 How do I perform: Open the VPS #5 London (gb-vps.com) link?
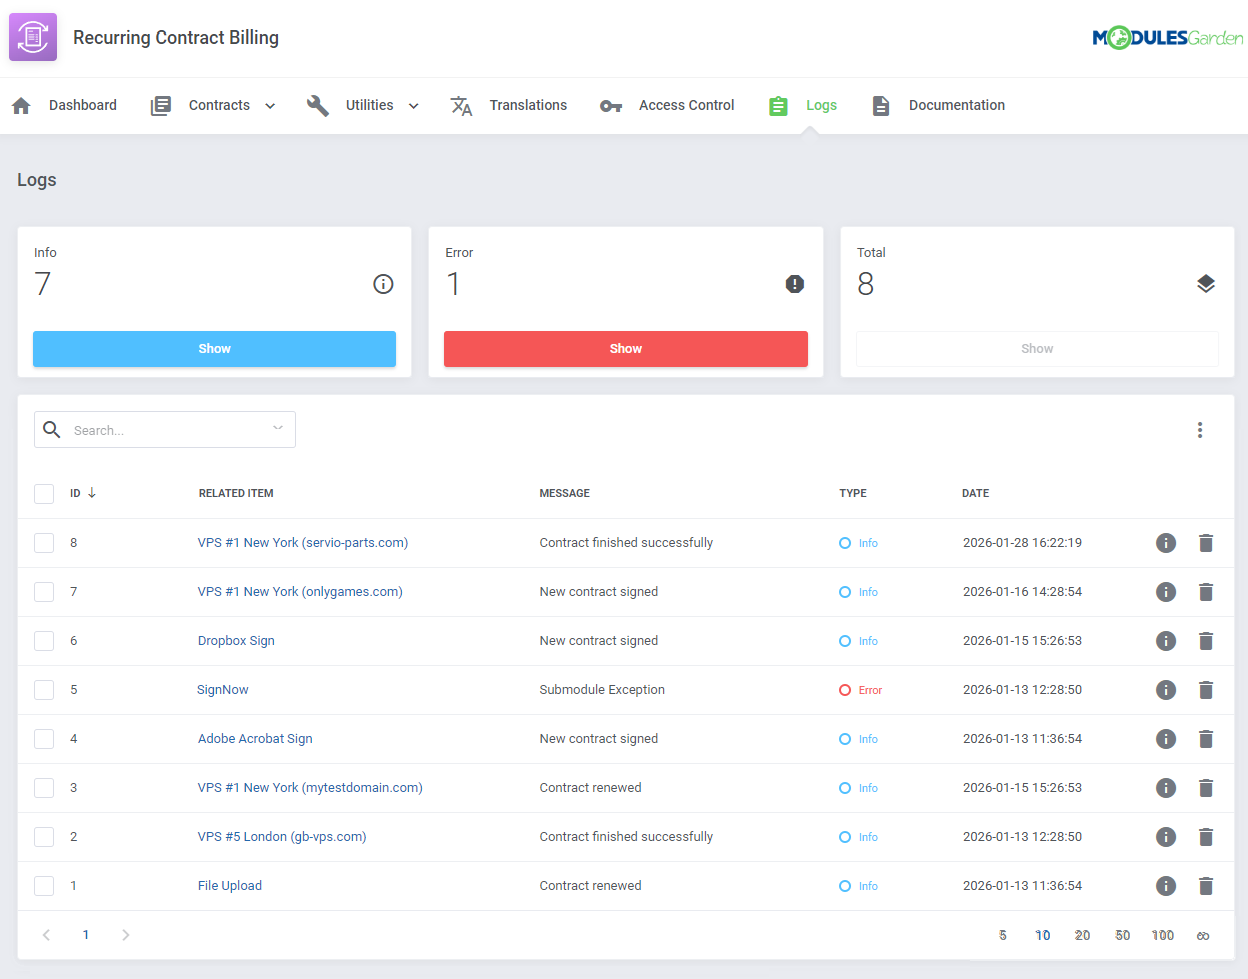click(282, 837)
